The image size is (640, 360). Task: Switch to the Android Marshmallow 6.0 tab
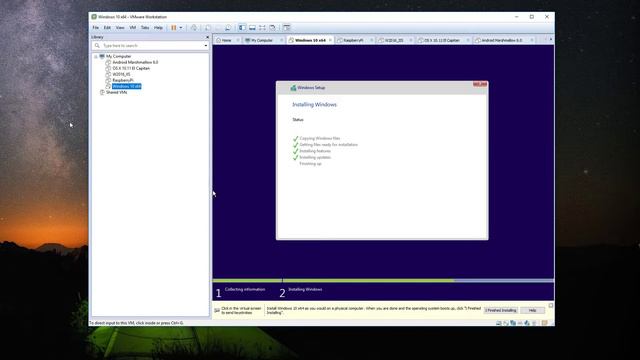[502, 40]
